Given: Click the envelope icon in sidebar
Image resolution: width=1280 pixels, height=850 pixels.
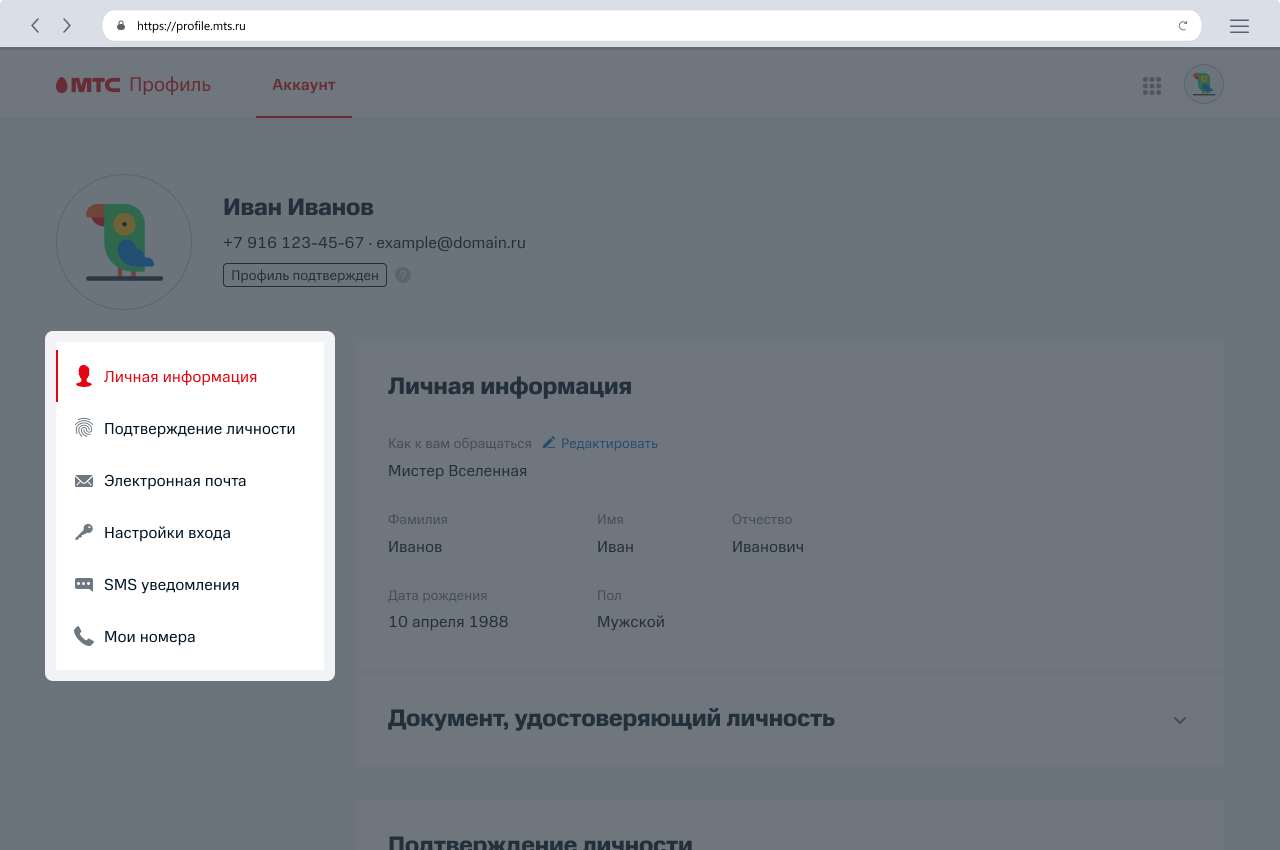Looking at the screenshot, I should coord(84,481).
